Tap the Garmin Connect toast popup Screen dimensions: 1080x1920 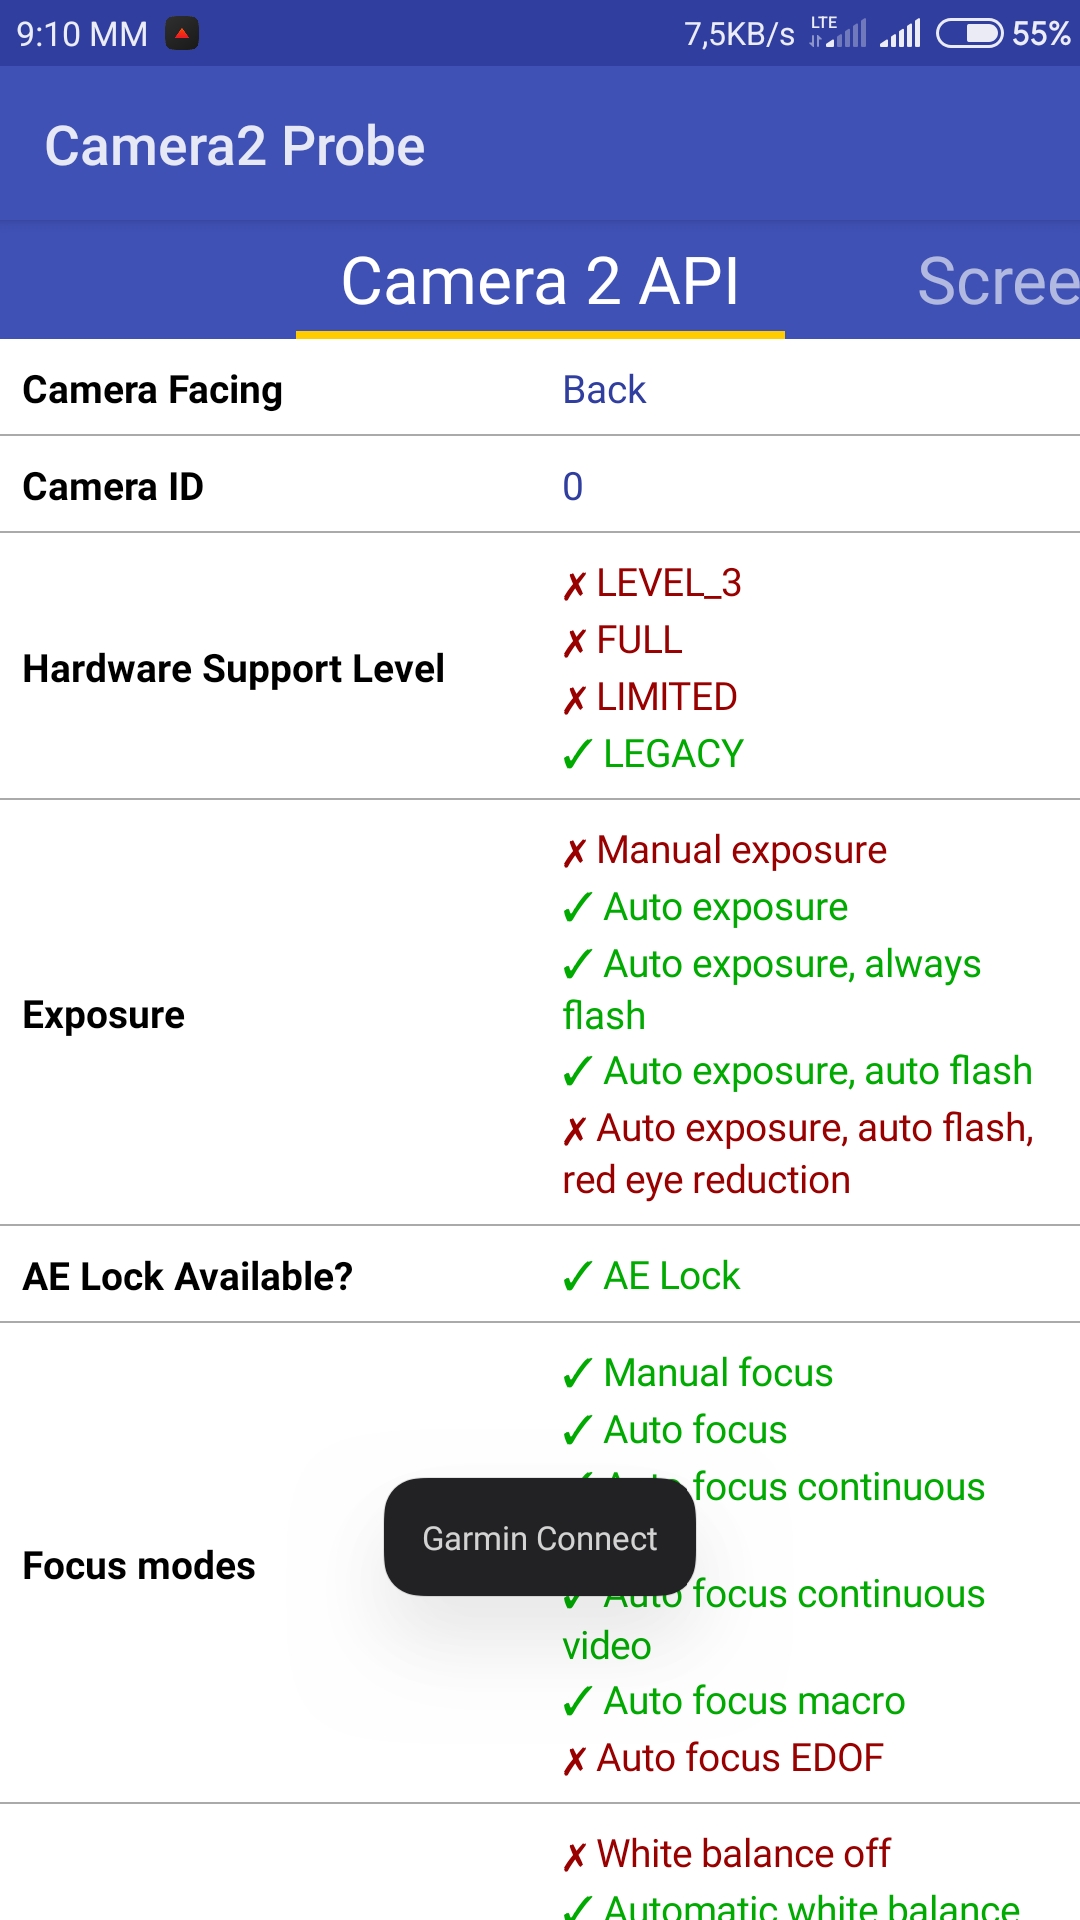[540, 1538]
